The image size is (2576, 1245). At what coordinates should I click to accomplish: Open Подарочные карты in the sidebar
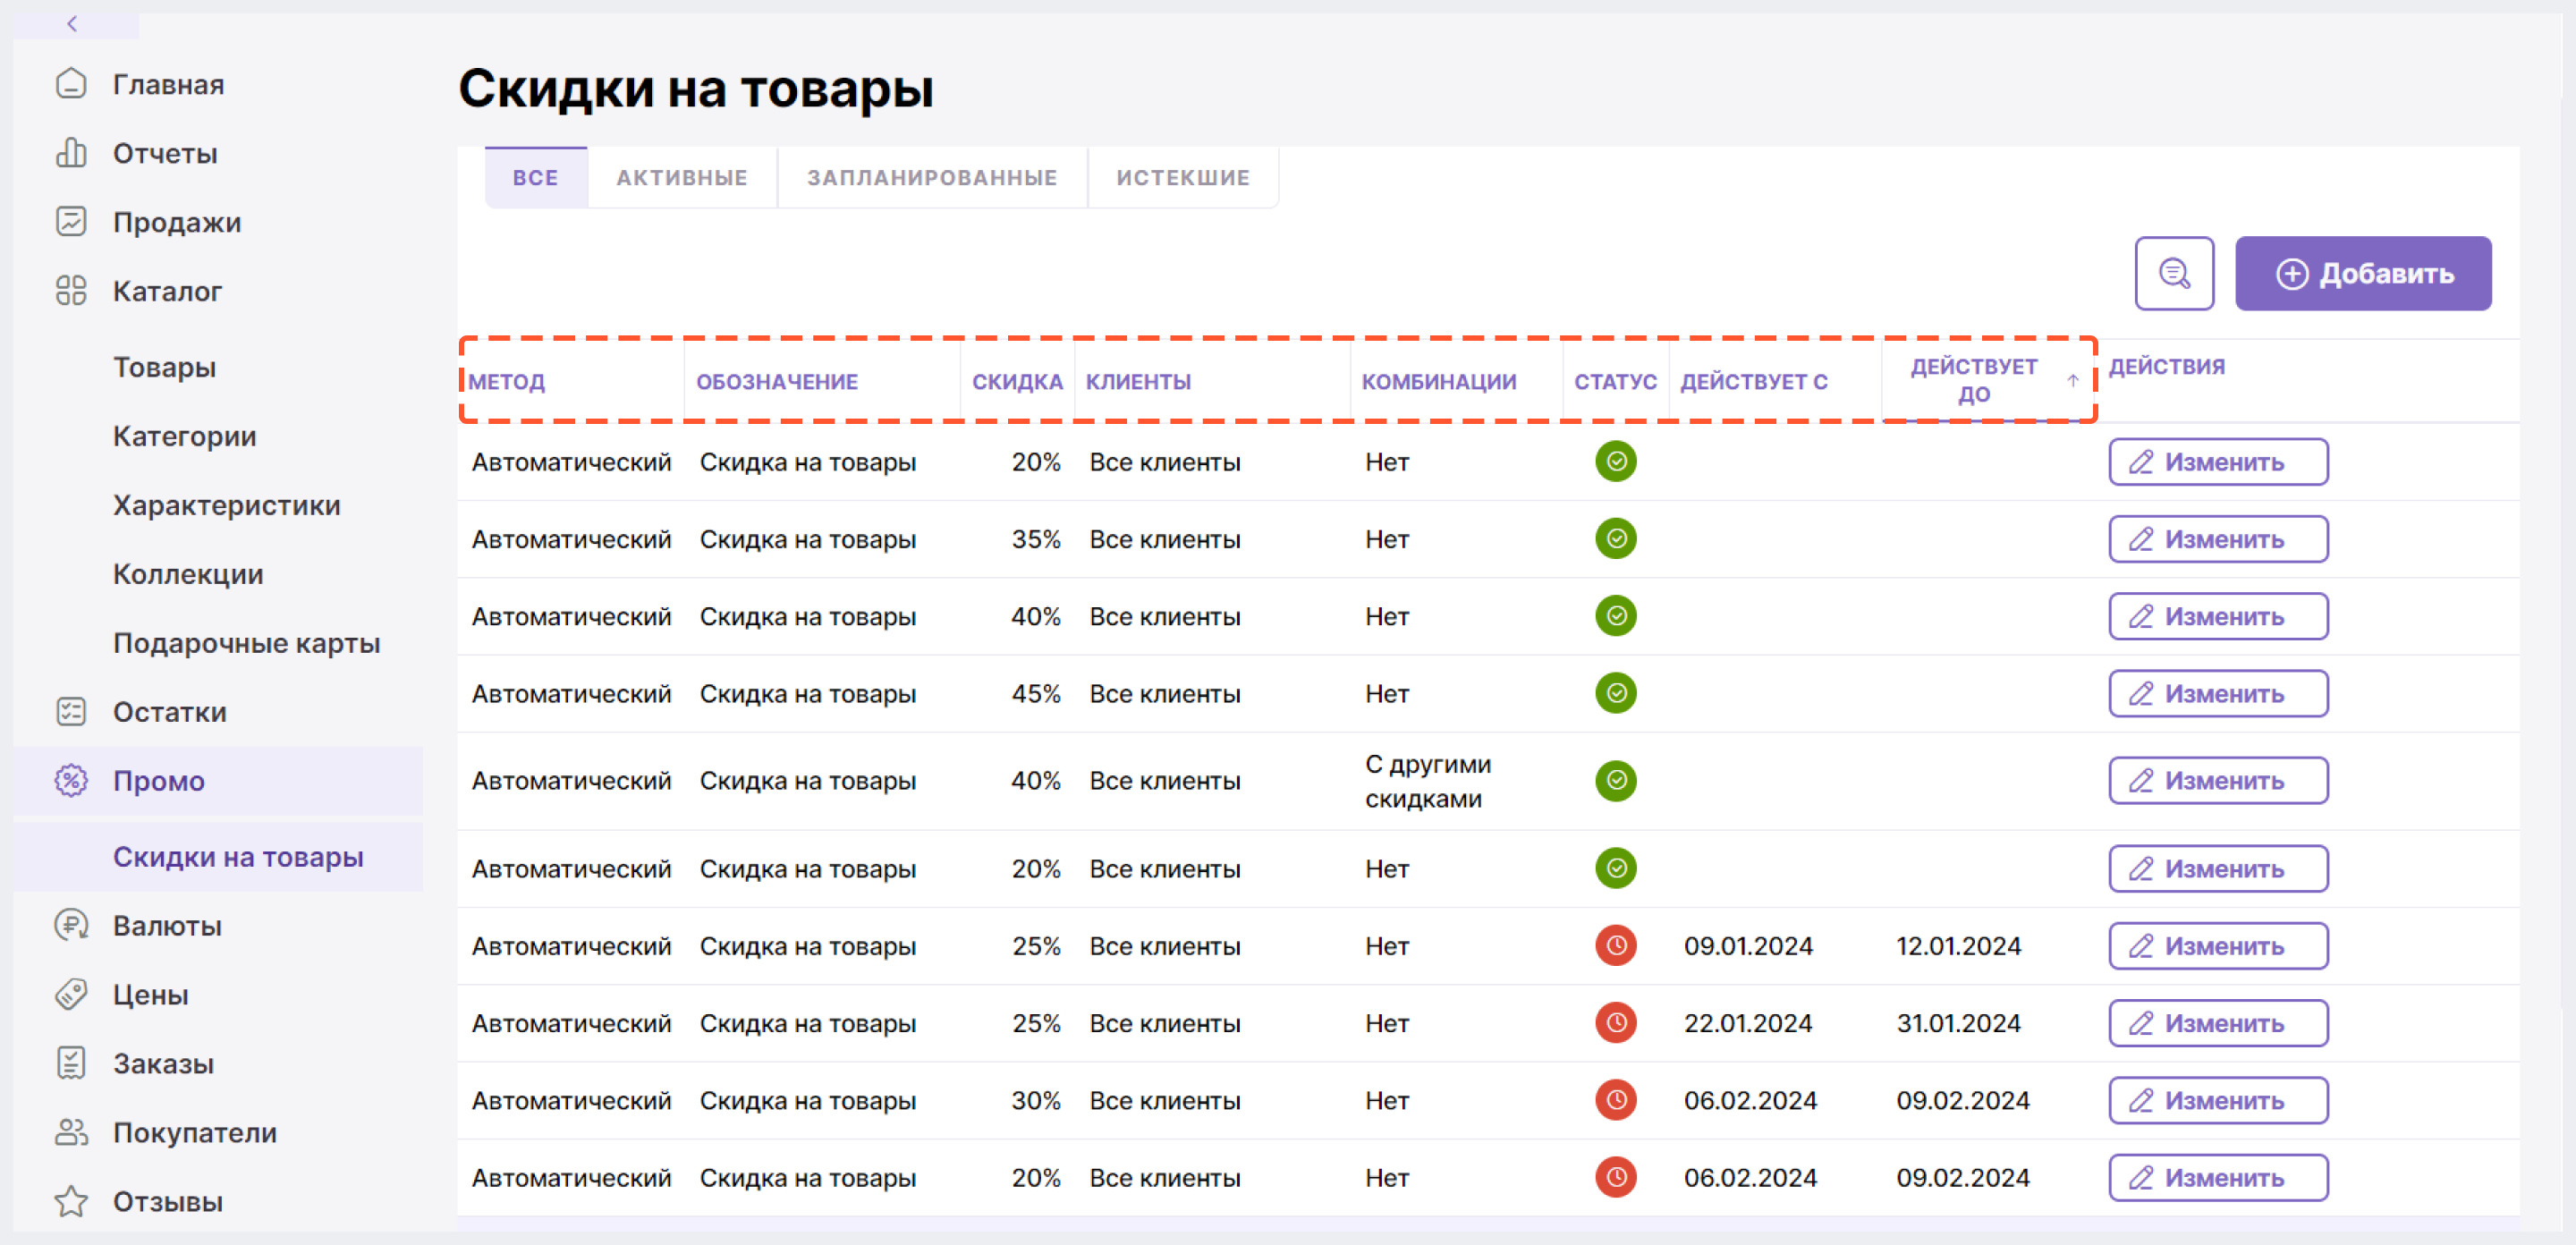[247, 643]
